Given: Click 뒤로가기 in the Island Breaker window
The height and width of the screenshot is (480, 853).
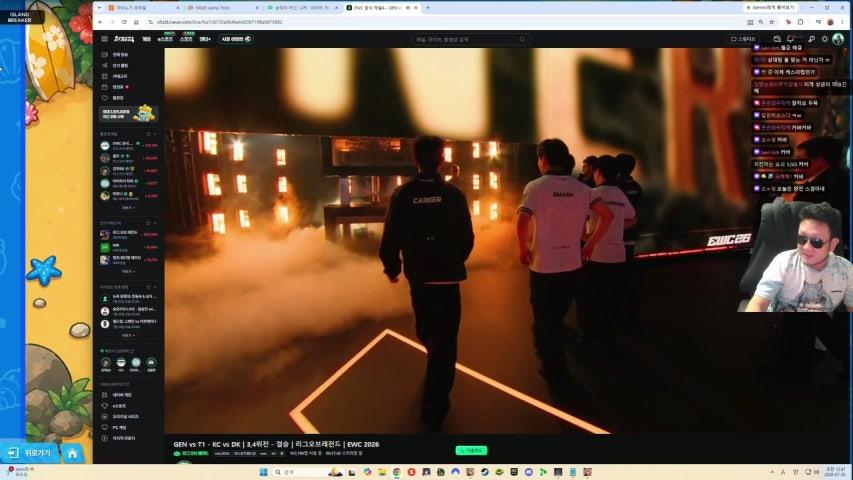Looking at the screenshot, I should [29, 453].
